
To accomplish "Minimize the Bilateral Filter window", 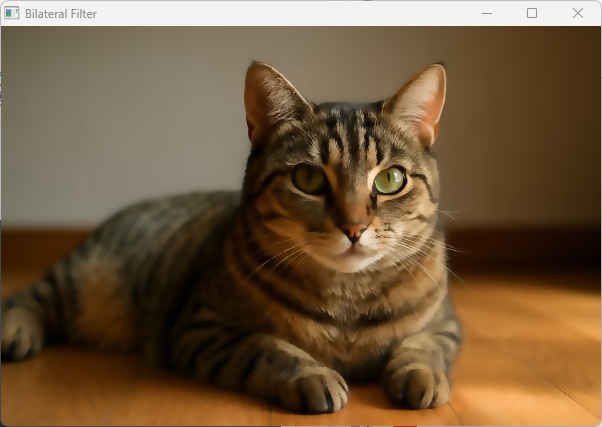I will (x=487, y=13).
